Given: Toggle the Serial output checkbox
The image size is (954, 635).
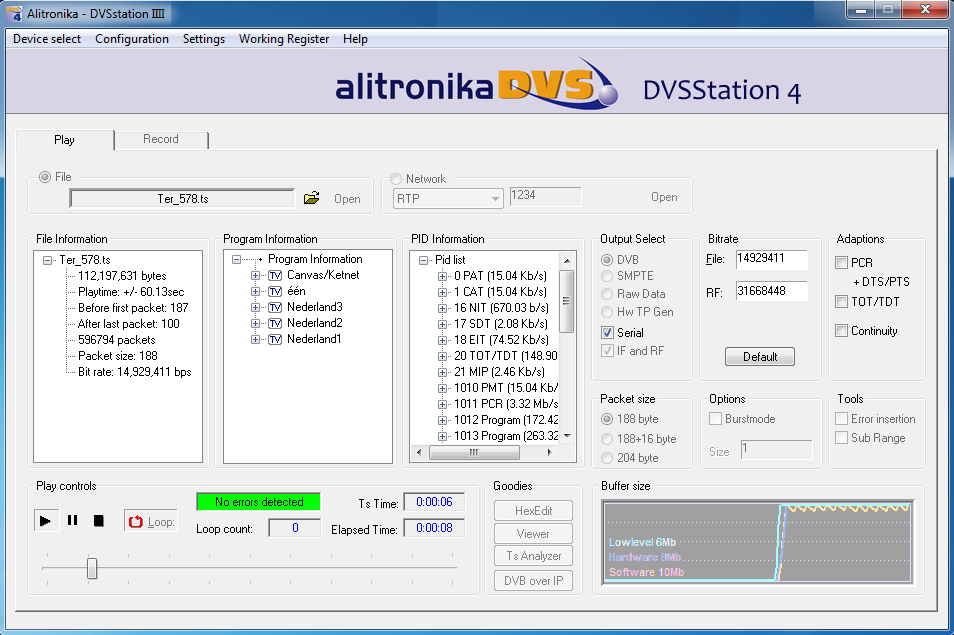Looking at the screenshot, I should [x=608, y=332].
